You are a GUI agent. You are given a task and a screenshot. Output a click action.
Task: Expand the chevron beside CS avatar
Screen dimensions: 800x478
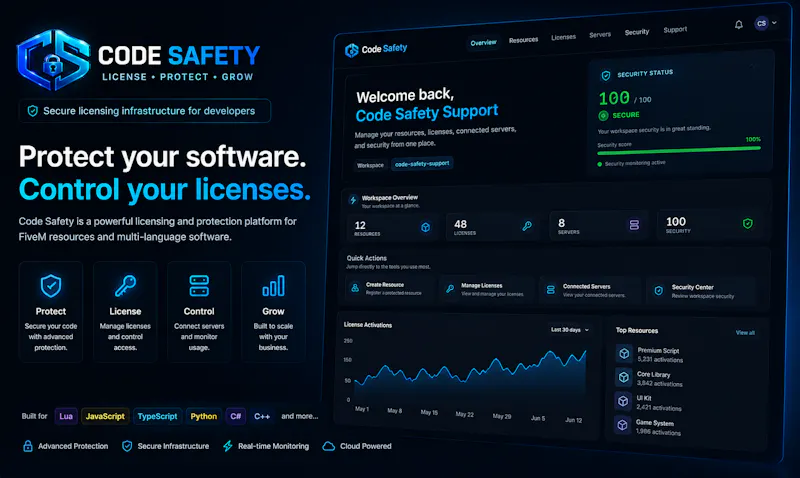774,23
